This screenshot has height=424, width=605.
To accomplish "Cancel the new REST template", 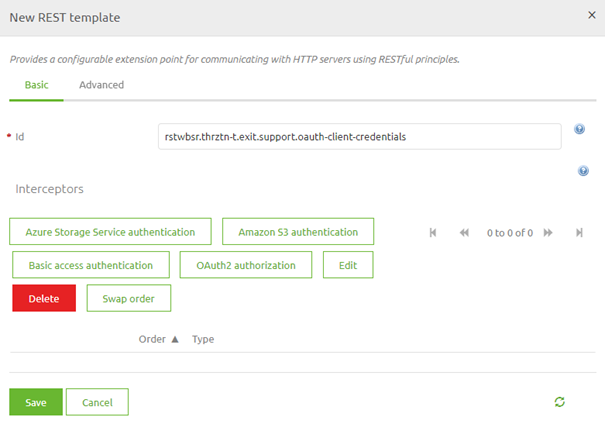I will (97, 402).
